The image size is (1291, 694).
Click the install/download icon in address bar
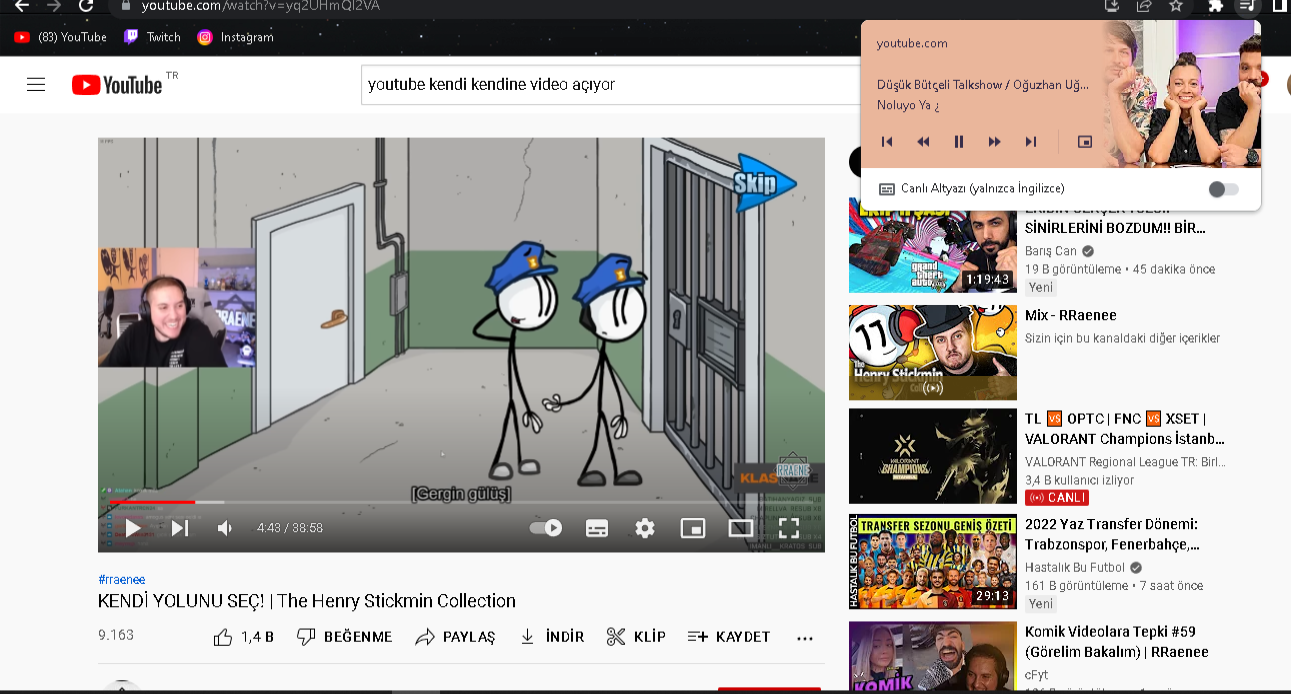coord(1111,6)
